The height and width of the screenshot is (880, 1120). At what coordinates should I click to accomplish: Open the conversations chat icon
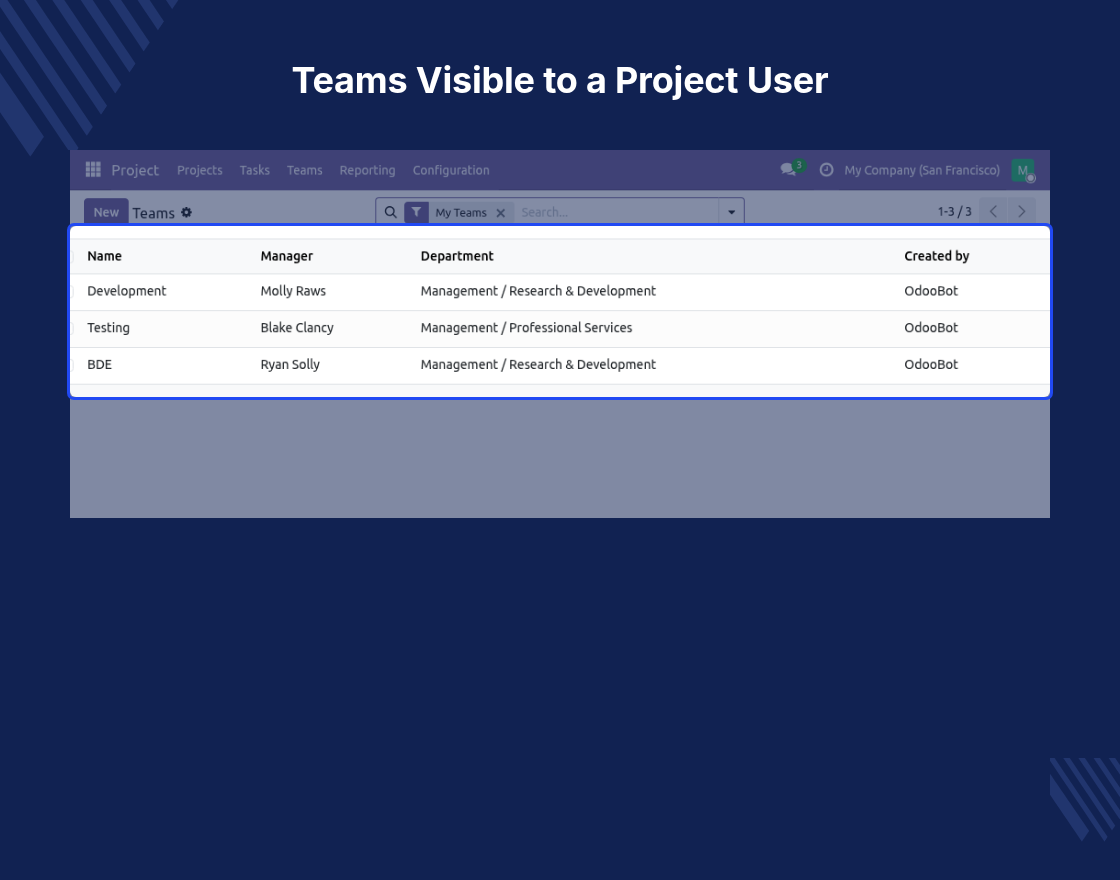point(789,169)
